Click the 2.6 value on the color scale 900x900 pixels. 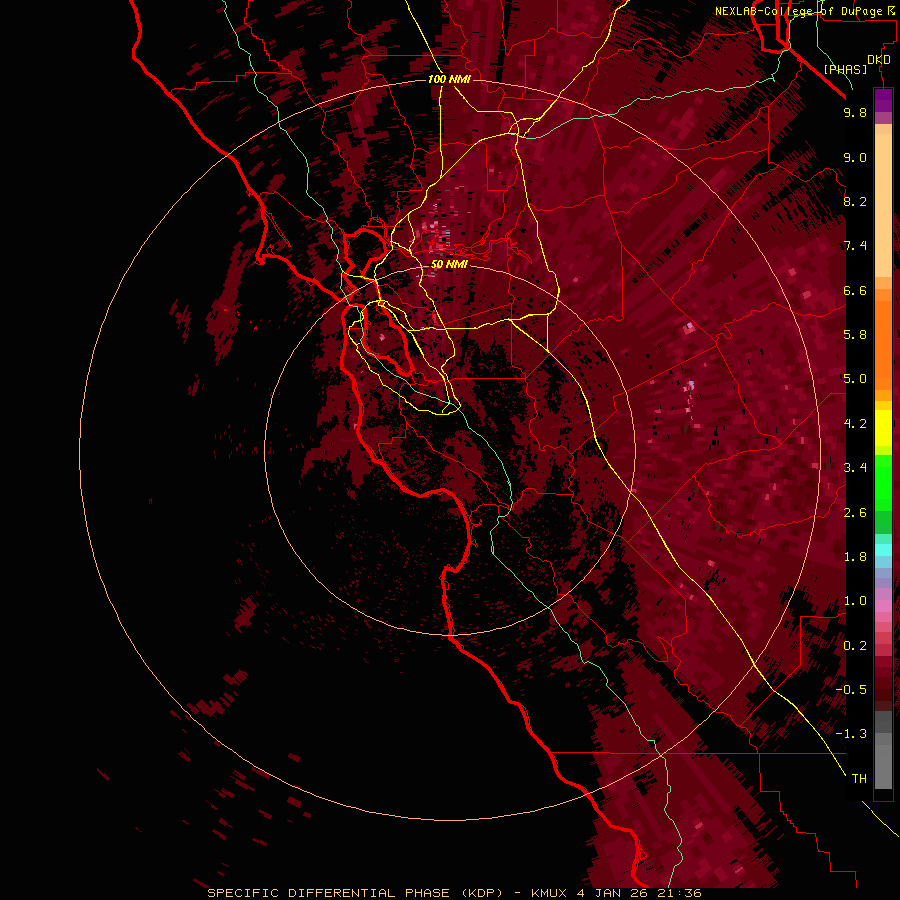[855, 513]
